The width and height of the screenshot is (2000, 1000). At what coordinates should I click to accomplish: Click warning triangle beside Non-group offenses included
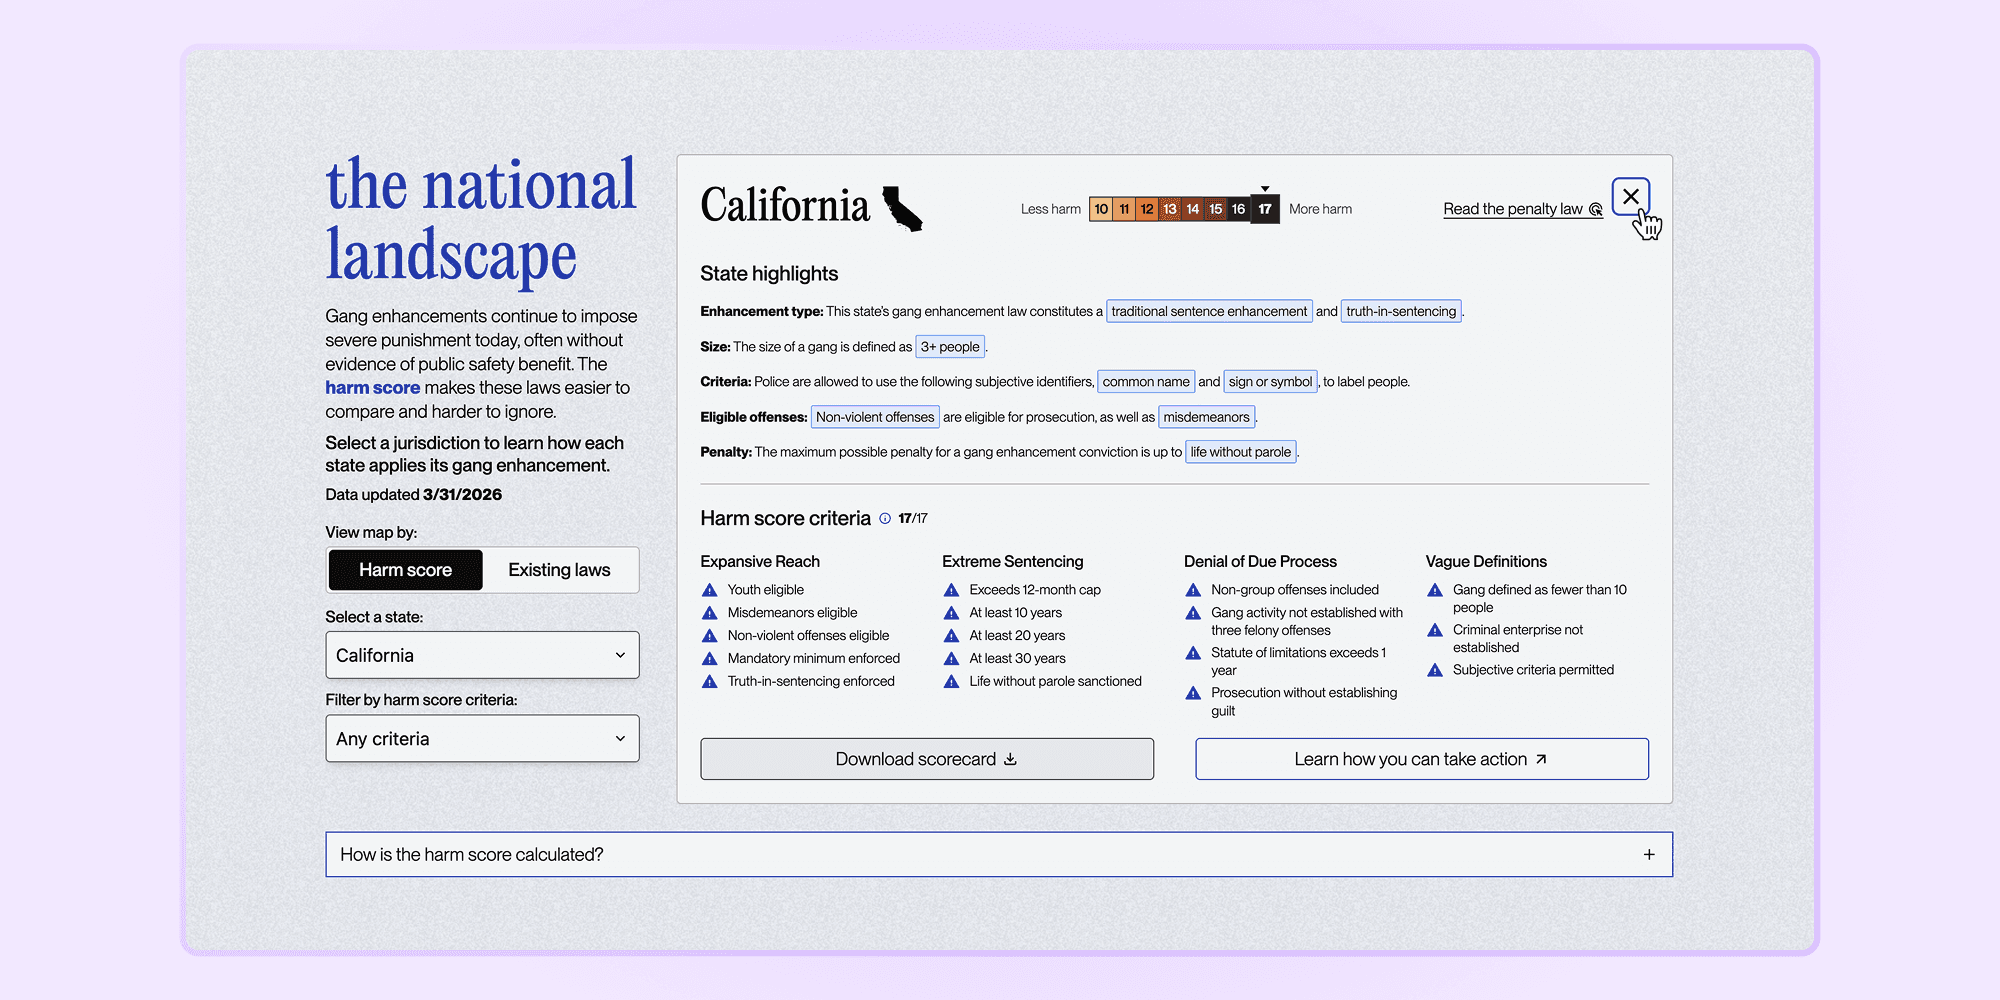(x=1193, y=590)
